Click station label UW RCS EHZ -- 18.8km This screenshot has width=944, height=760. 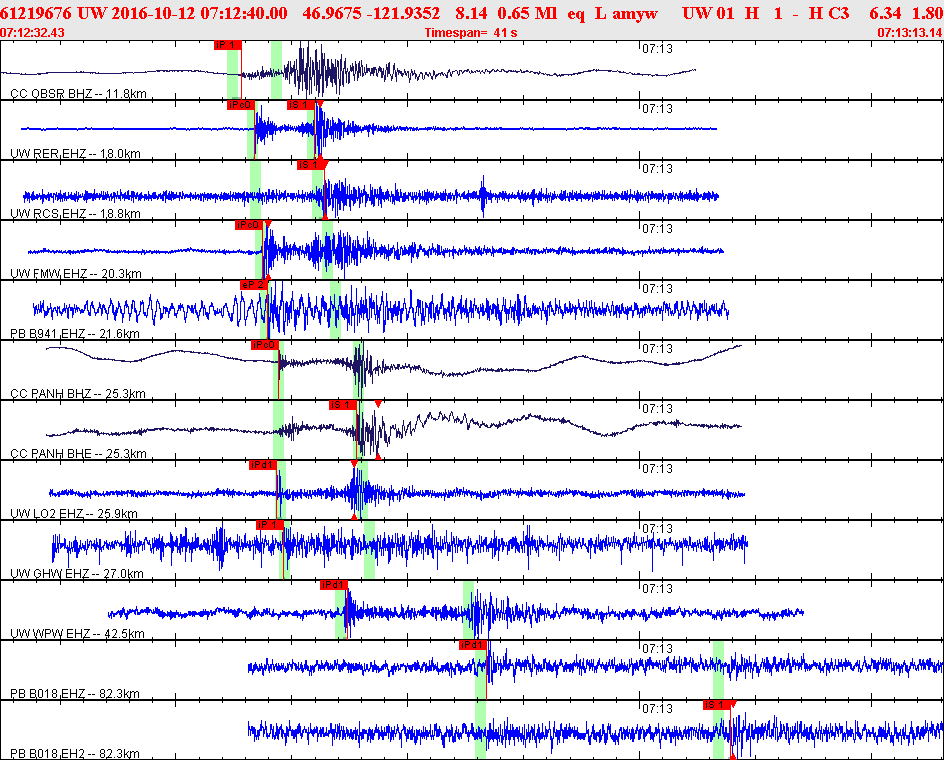(75, 214)
